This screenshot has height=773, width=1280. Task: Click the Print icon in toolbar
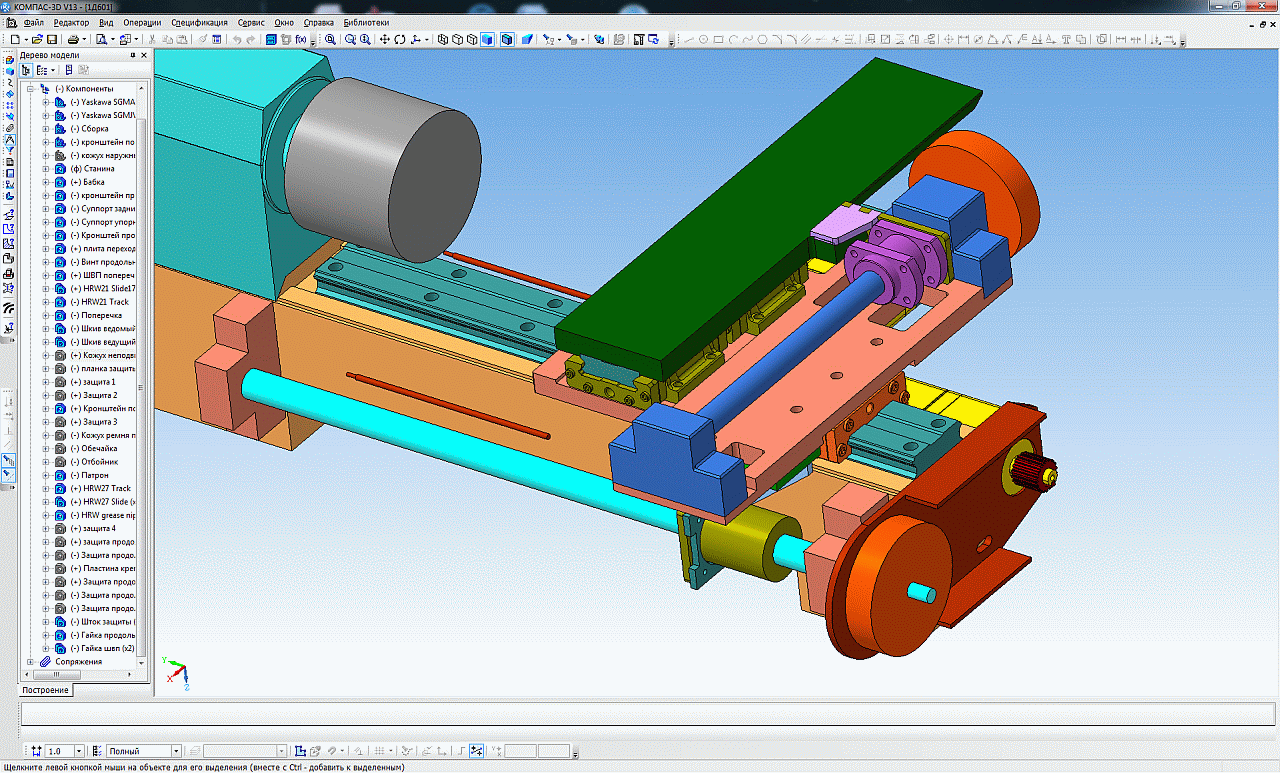[73, 39]
